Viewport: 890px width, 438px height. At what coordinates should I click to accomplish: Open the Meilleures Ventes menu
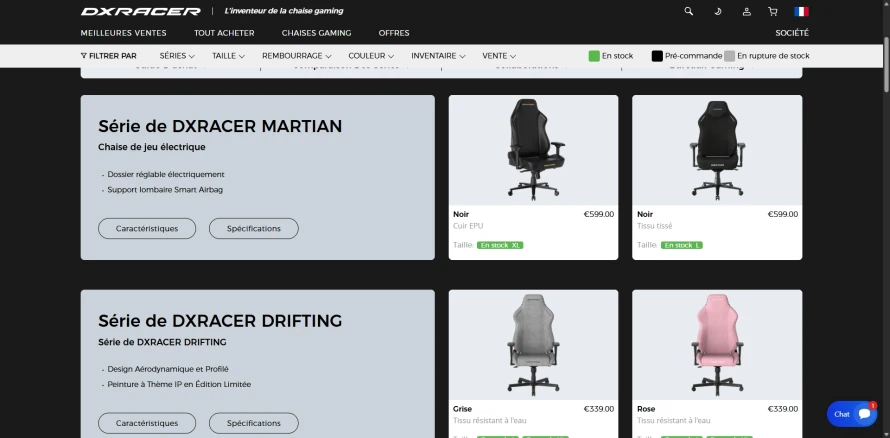point(124,33)
